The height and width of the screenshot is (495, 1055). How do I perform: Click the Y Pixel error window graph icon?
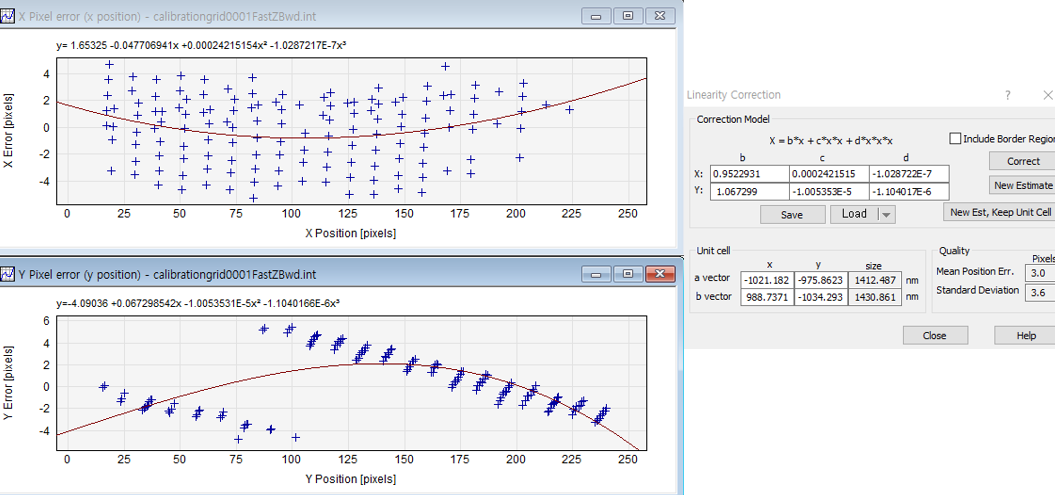8,274
